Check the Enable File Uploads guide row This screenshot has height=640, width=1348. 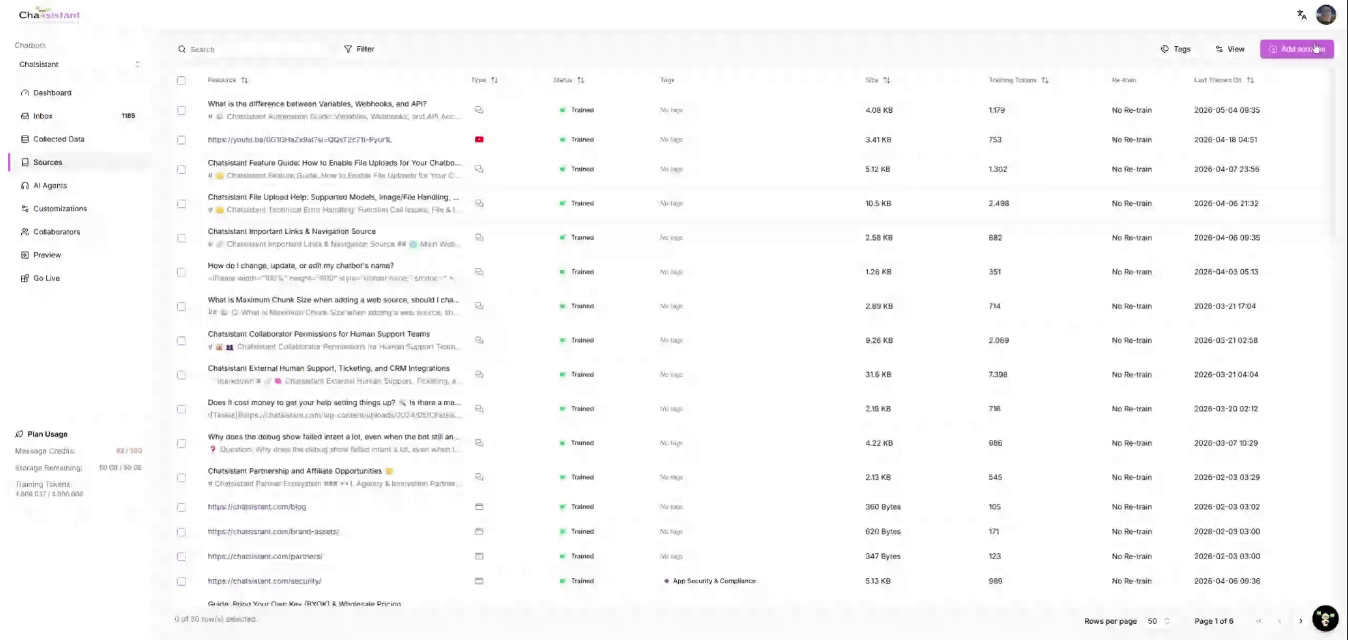pos(181,169)
